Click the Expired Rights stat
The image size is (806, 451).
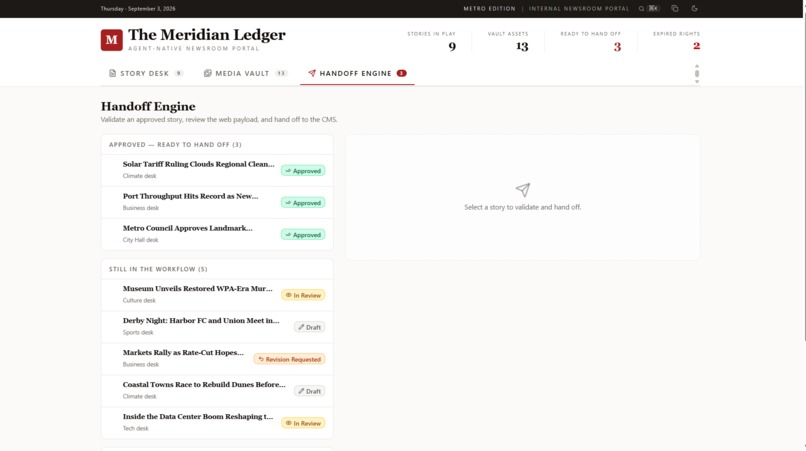coord(676,41)
